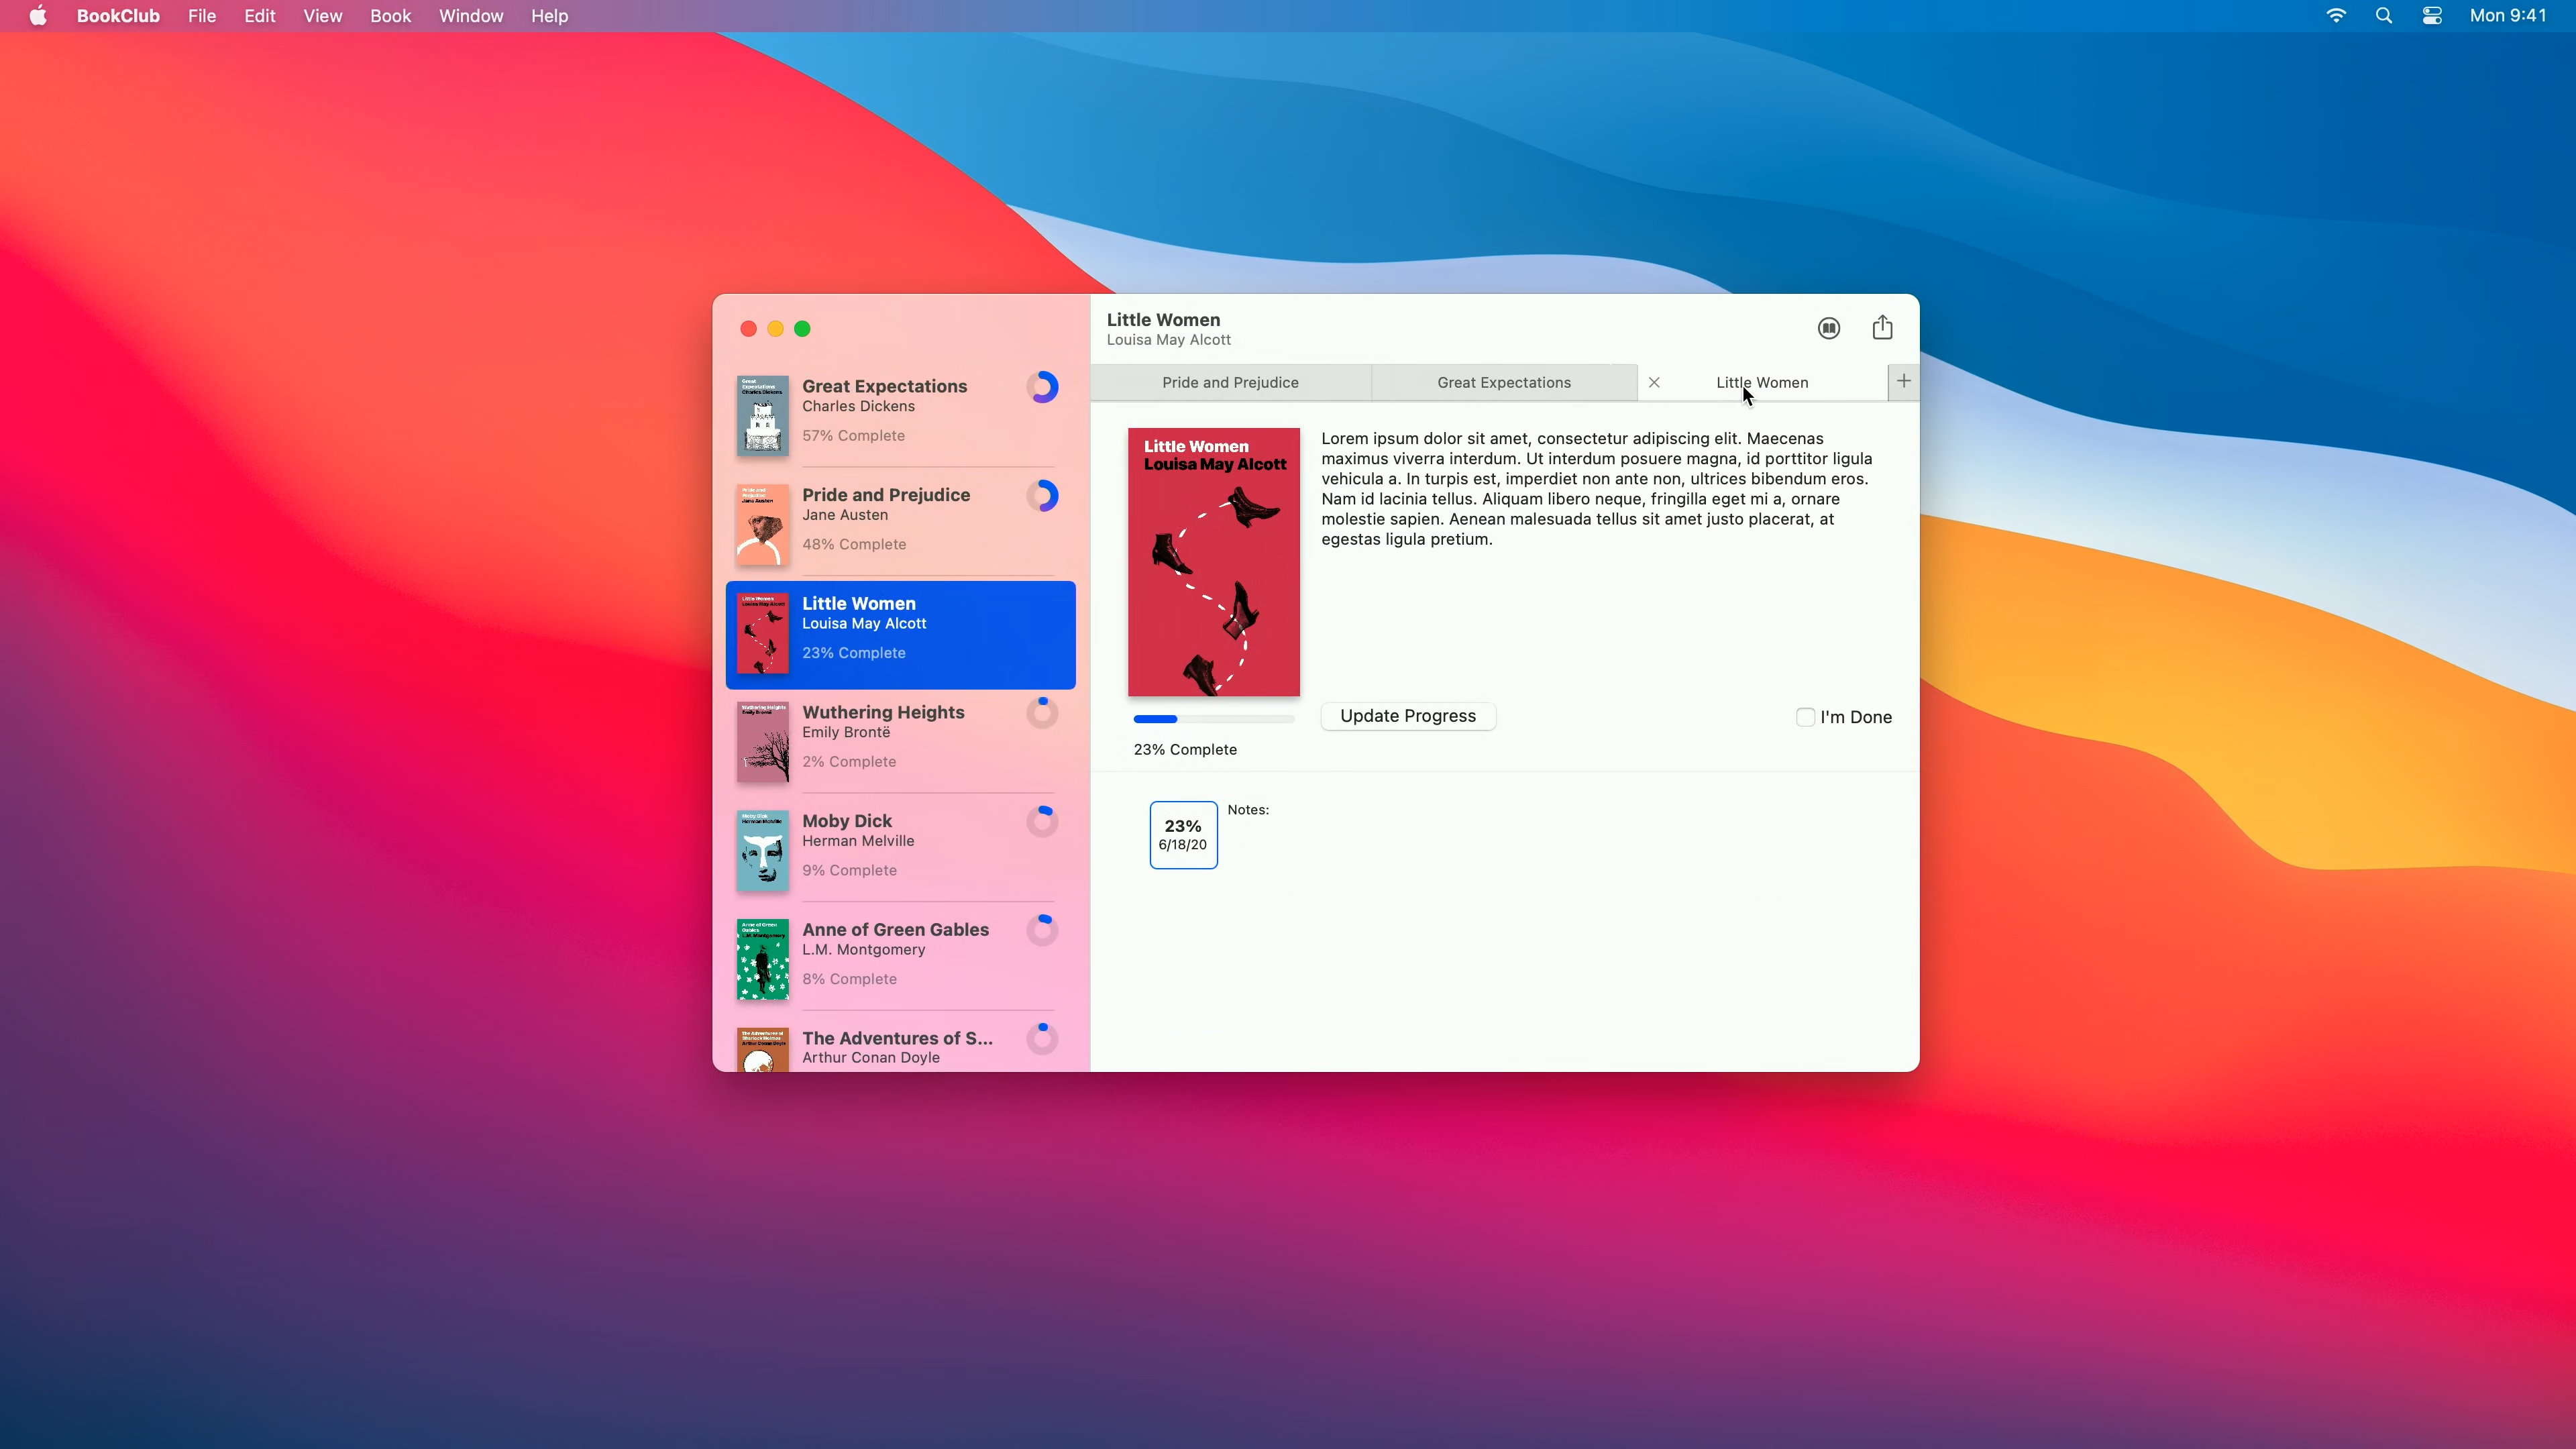
Task: Select Great Expectations title in sidebar
Action: coord(884,386)
